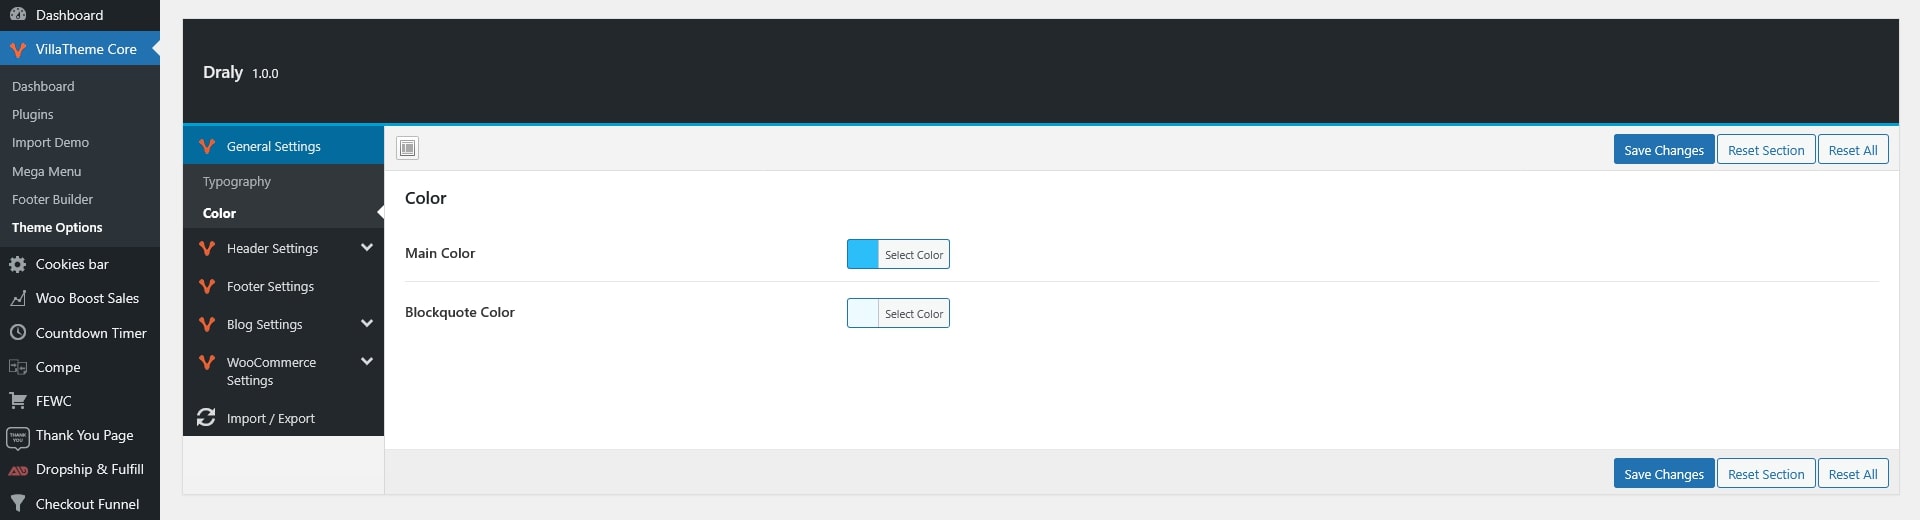Expand the WooCommerce Settings chevron
Screen dimensions: 1920x520
pos(367,362)
